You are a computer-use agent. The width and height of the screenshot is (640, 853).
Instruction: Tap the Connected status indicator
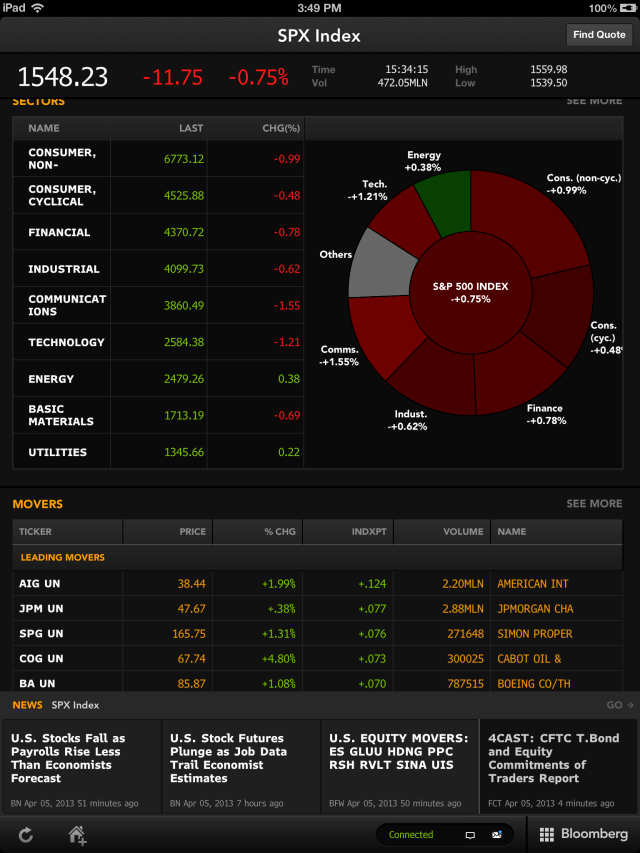click(411, 834)
